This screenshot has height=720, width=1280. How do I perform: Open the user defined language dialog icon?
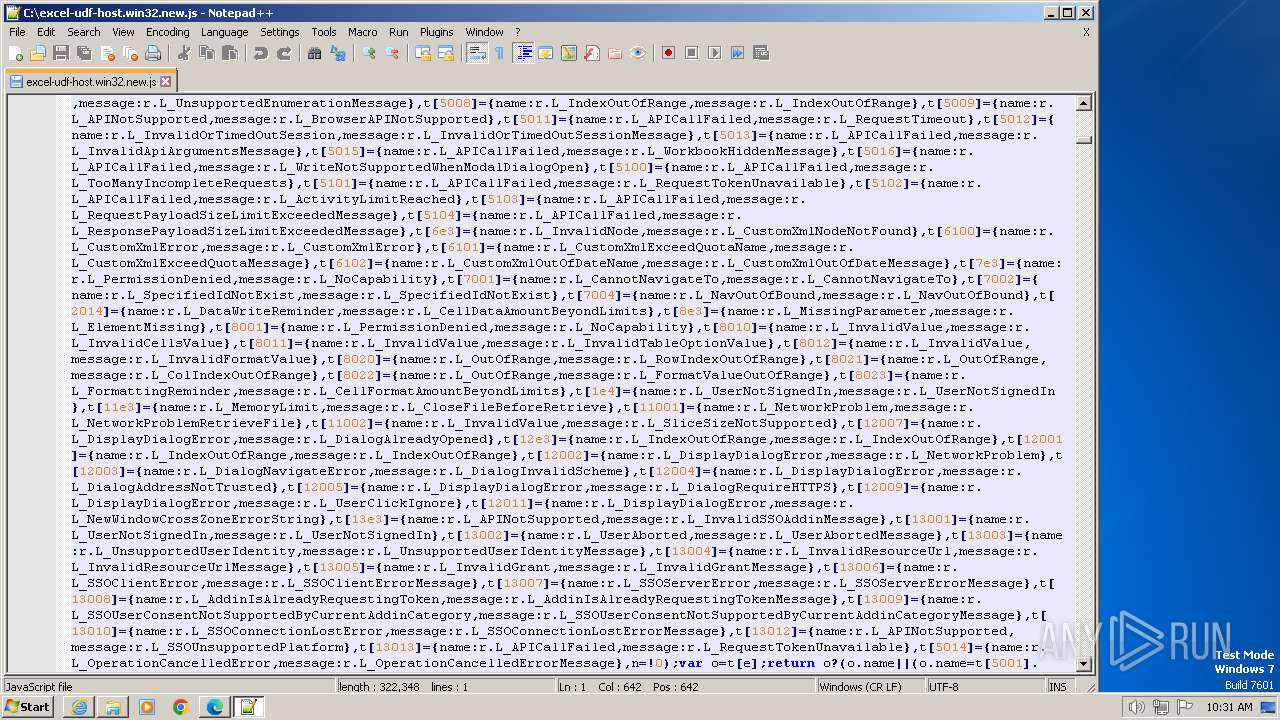click(x=545, y=53)
